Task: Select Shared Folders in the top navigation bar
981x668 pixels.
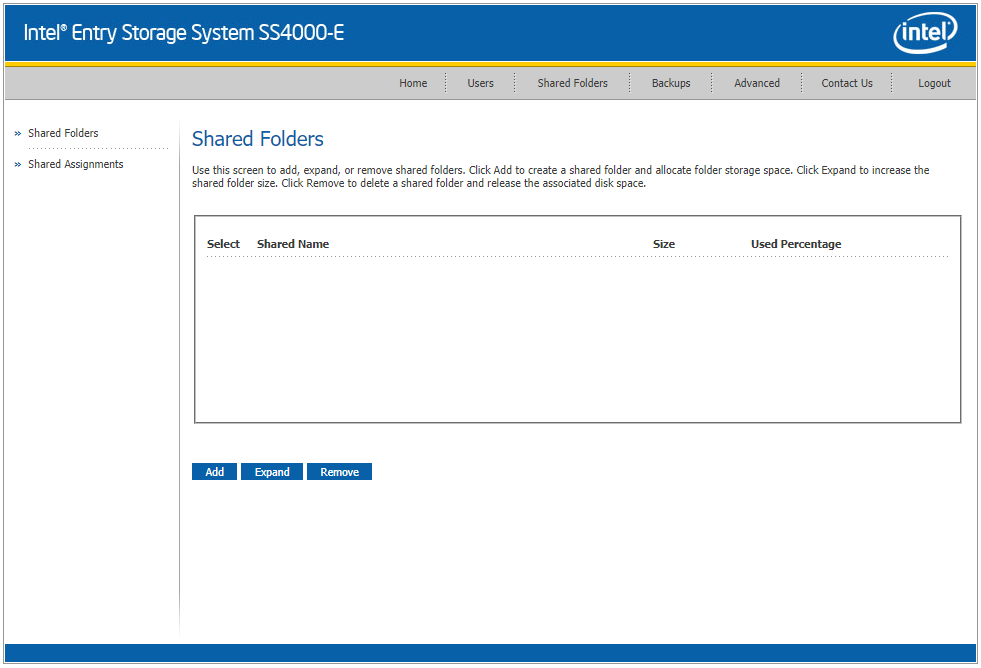Action: tap(572, 83)
